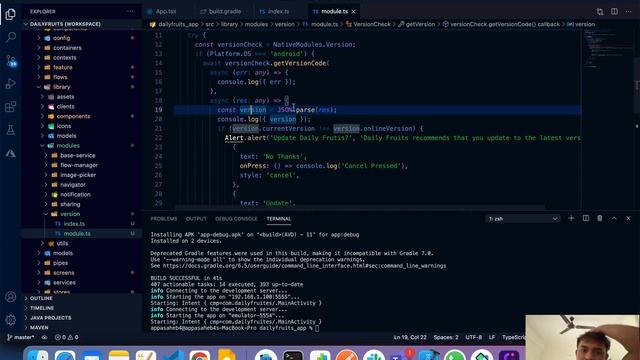Open the Search view in activity bar
The width and height of the screenshot is (640, 360).
11,38
